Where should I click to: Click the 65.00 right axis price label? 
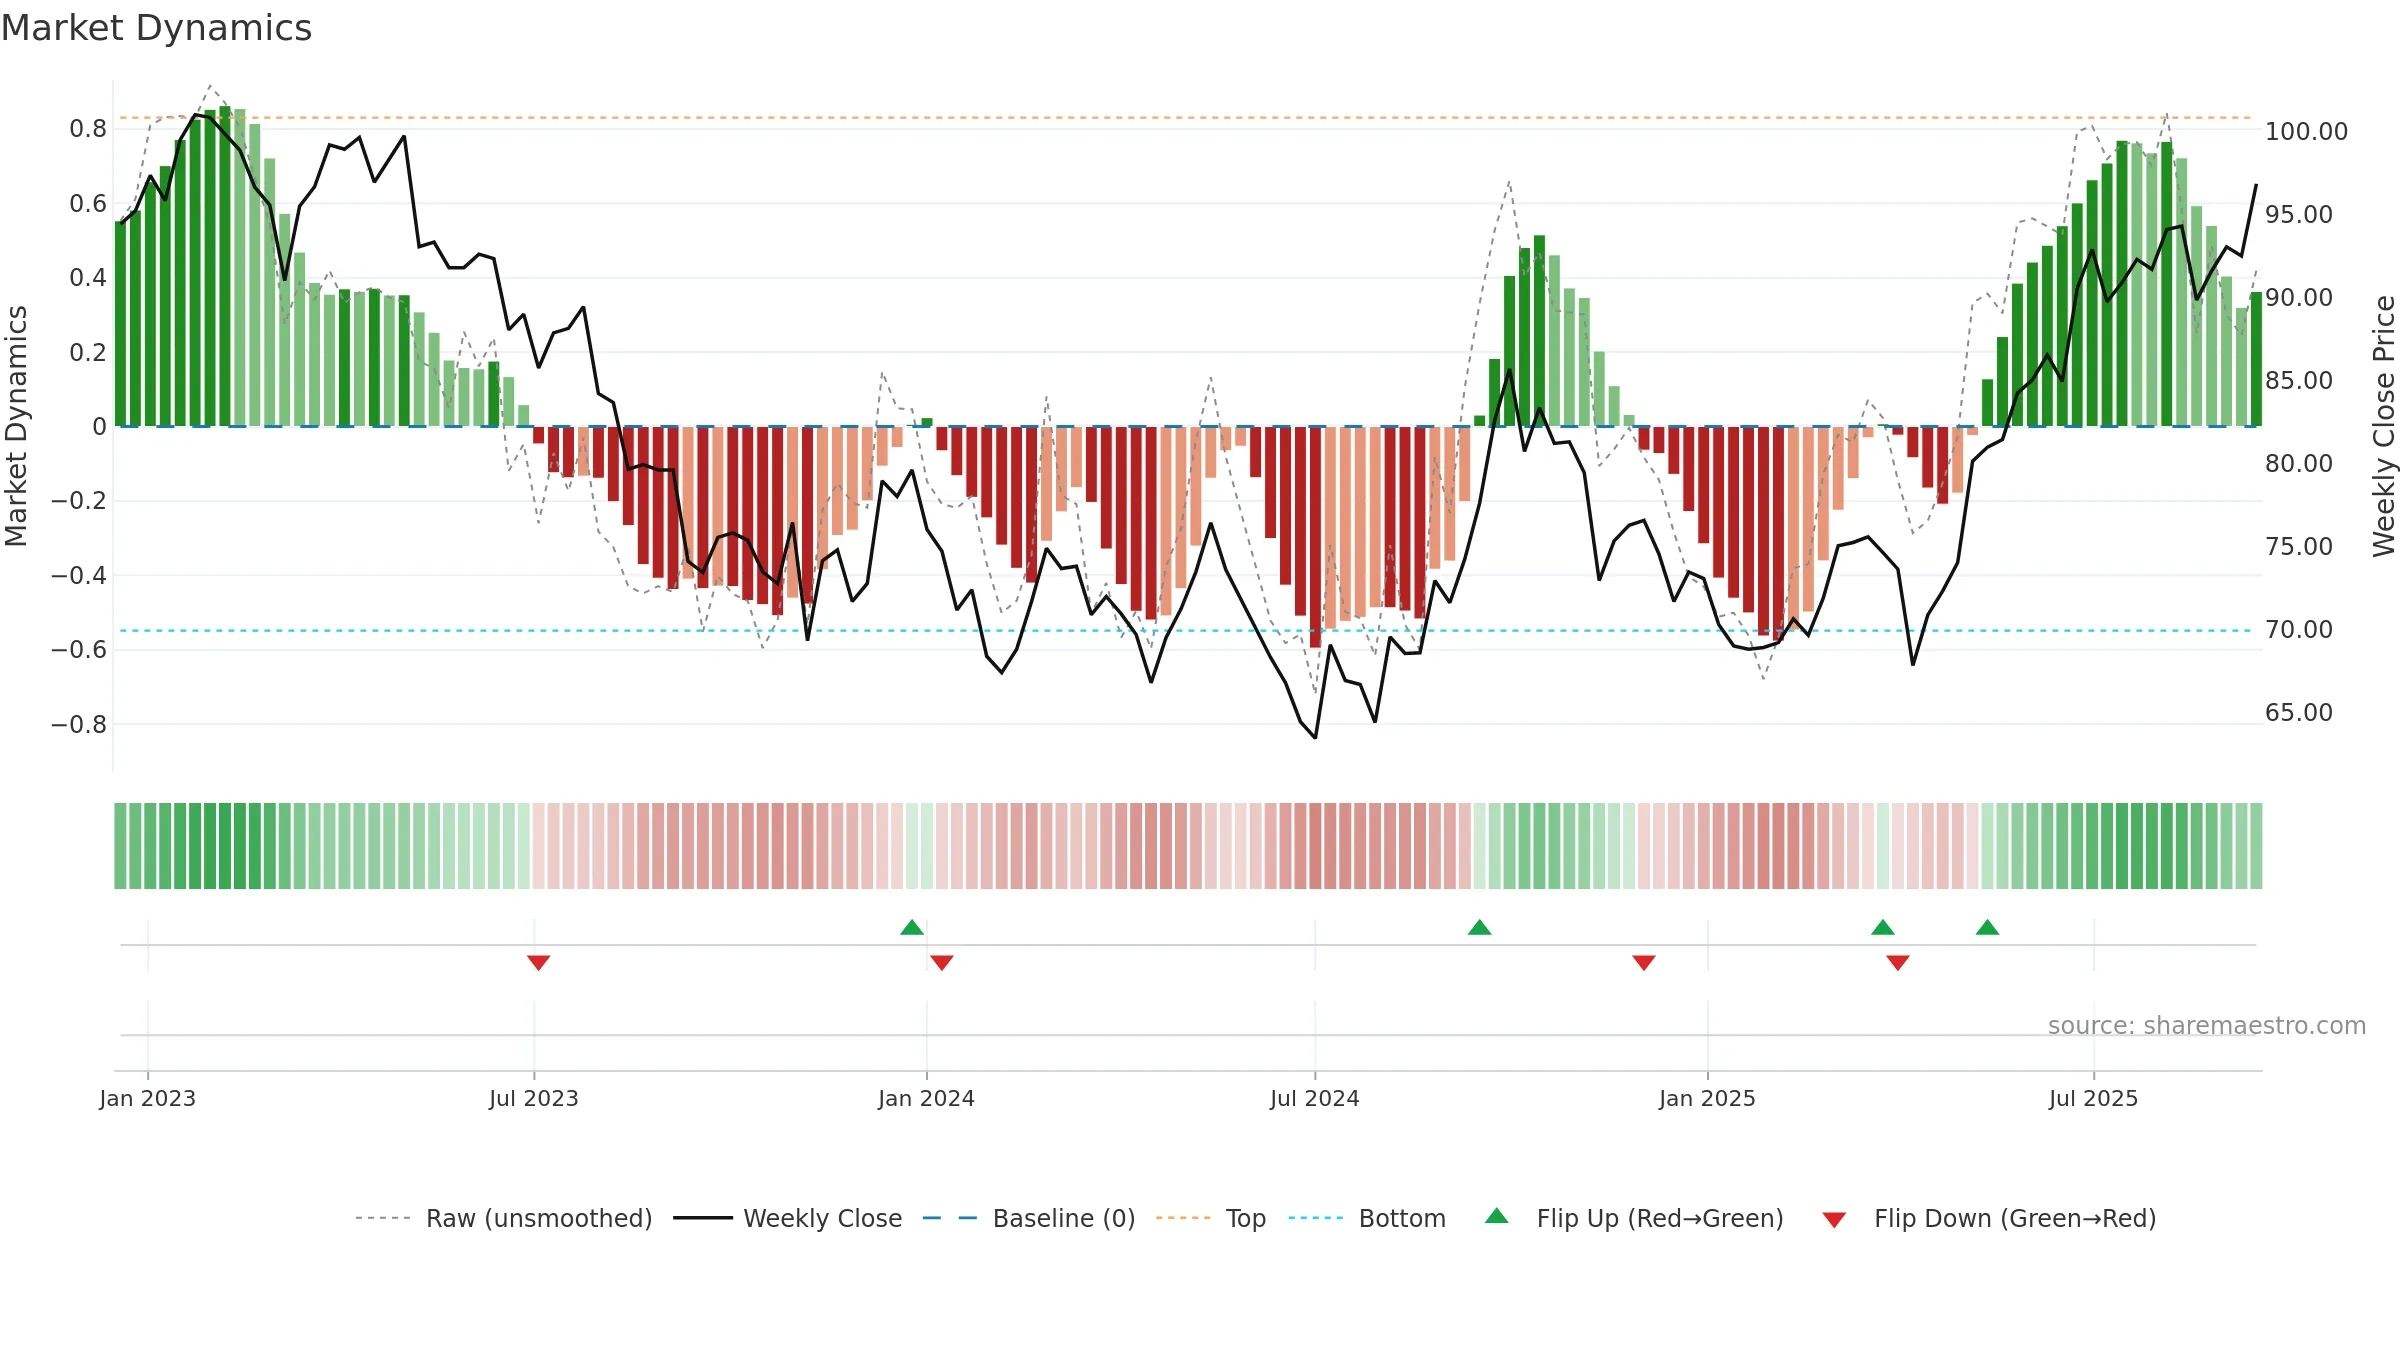[2299, 712]
